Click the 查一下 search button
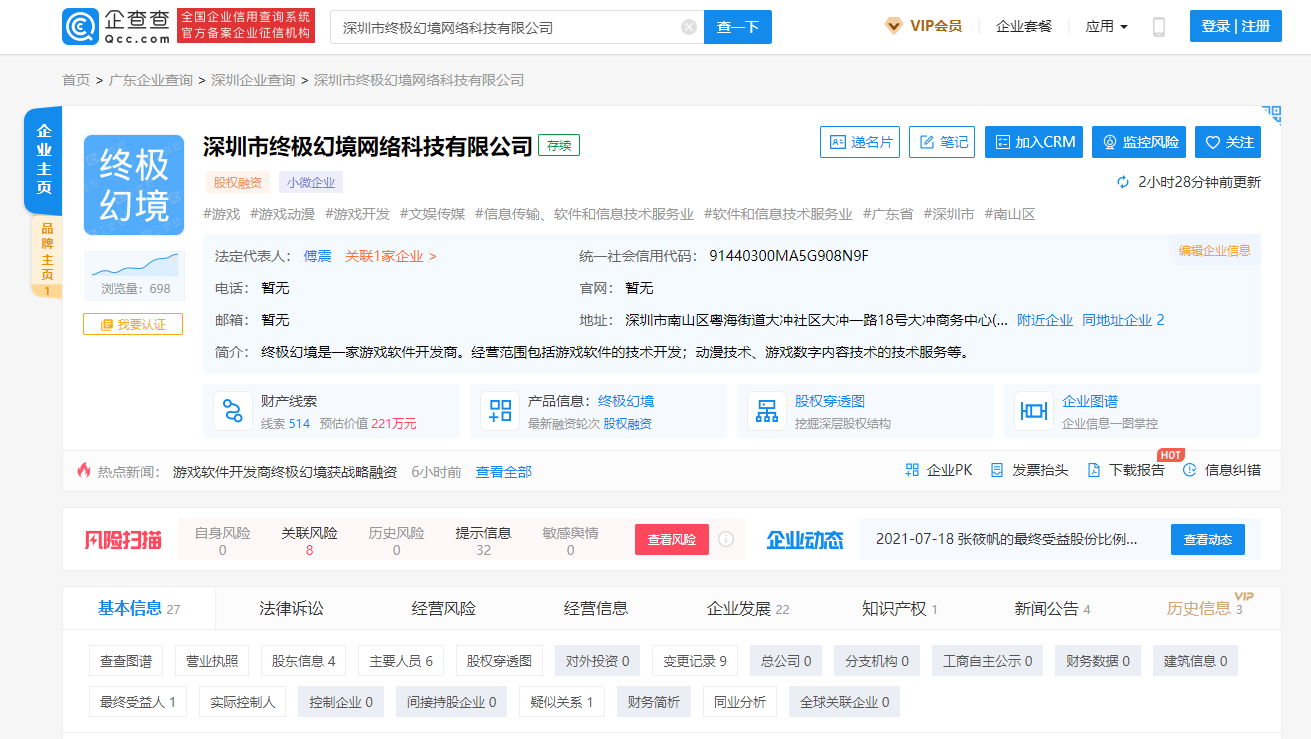1311x739 pixels. point(738,27)
